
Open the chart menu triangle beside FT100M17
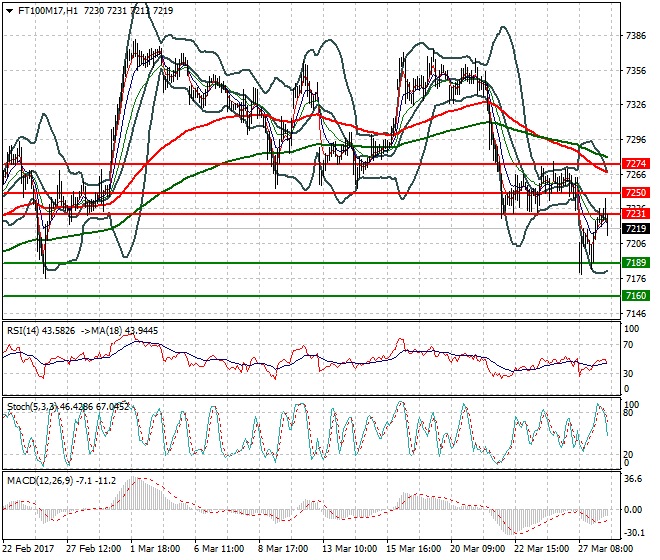(x=10, y=11)
